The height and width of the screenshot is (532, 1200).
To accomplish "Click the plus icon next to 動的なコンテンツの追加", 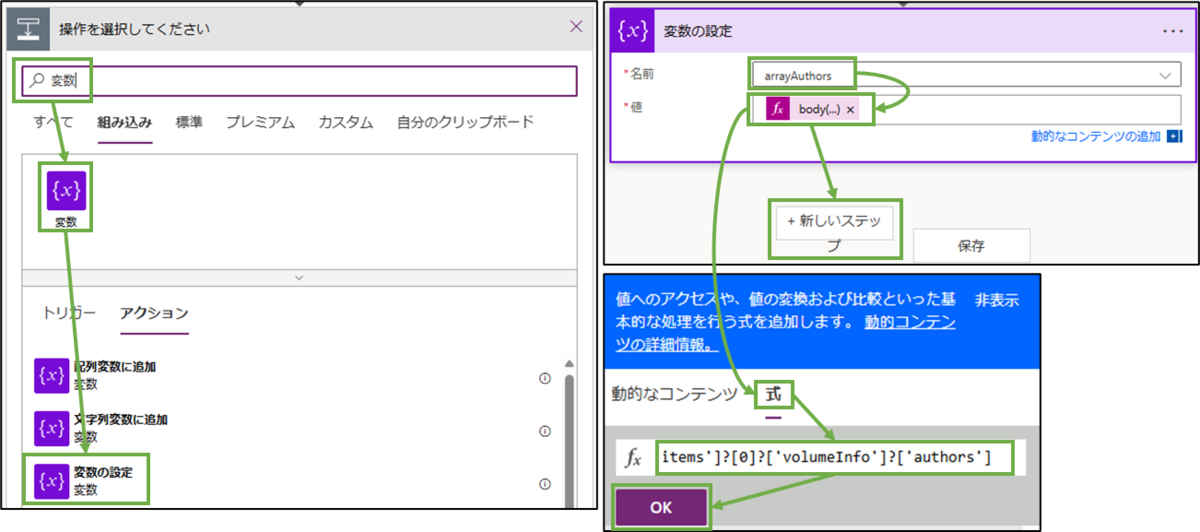I will point(1174,137).
